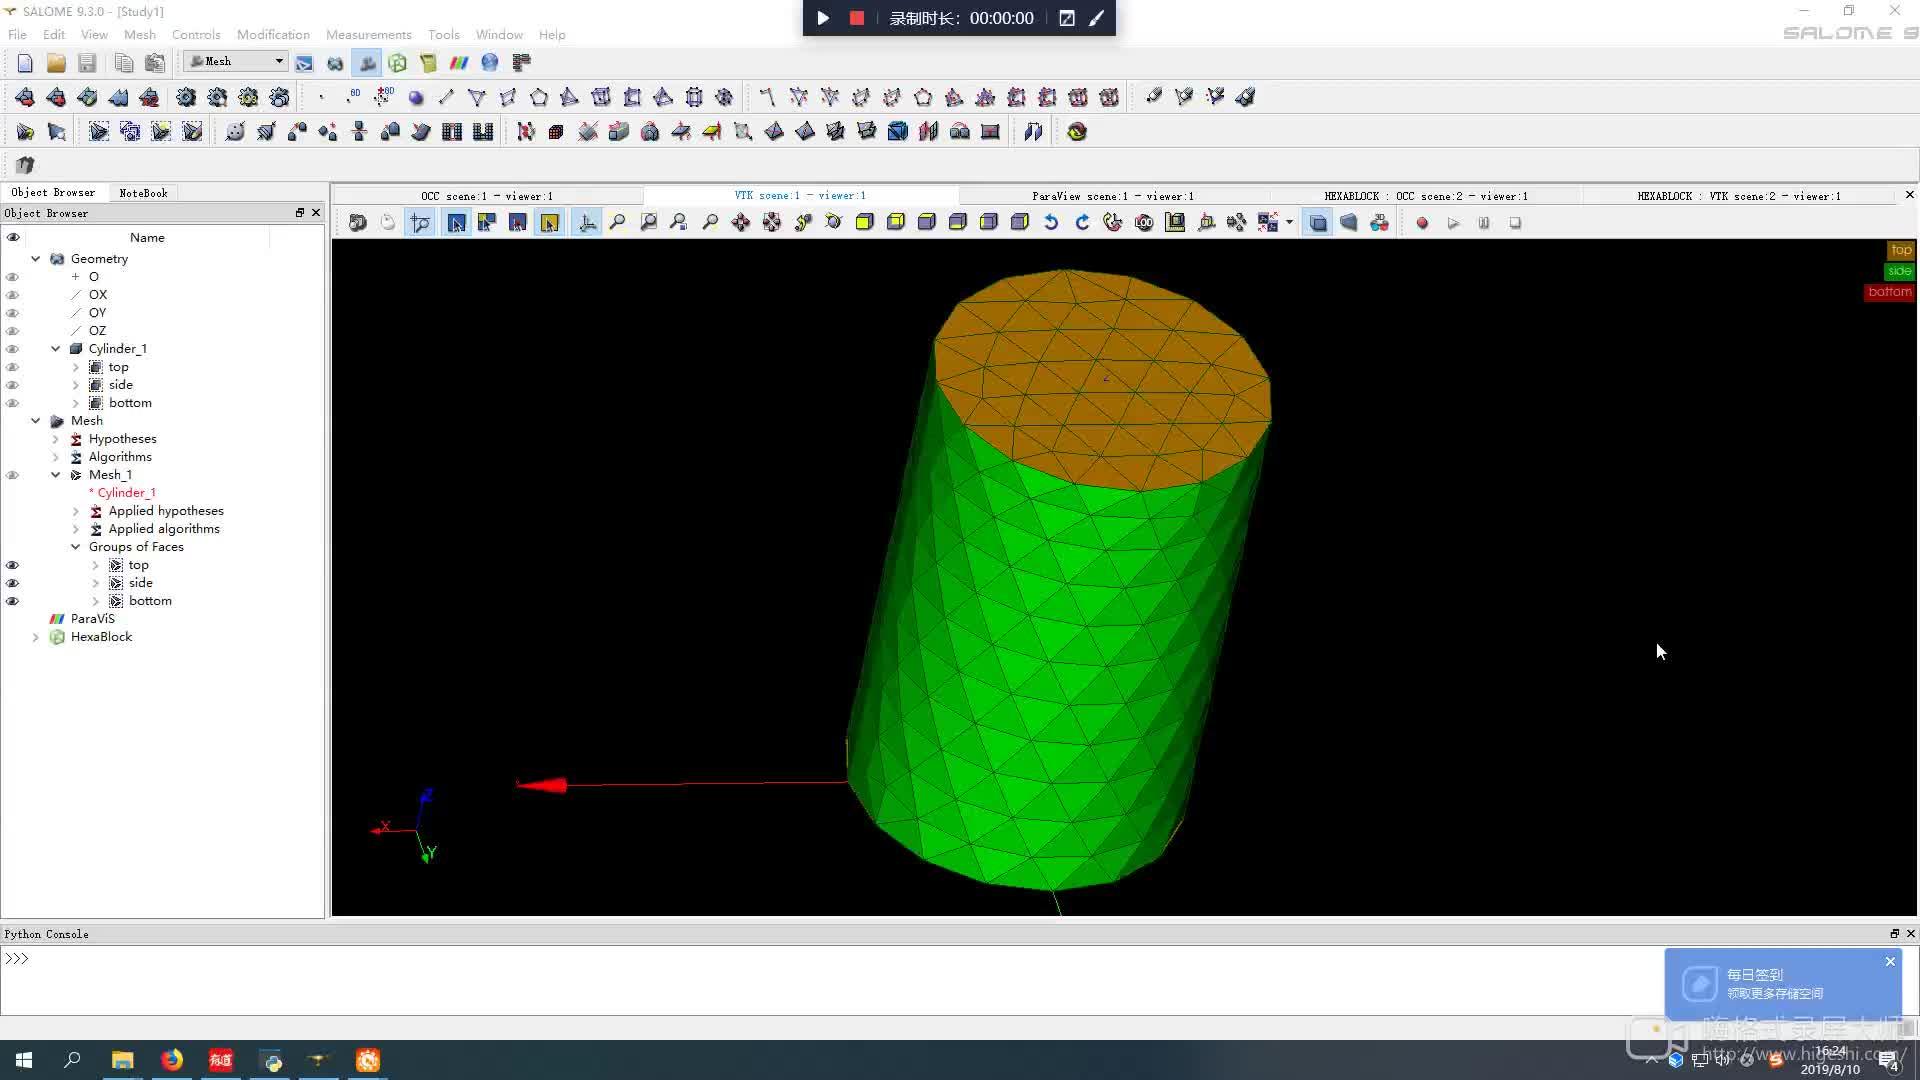Image resolution: width=1920 pixels, height=1080 pixels.
Task: Click the New document icon
Action: (25, 63)
